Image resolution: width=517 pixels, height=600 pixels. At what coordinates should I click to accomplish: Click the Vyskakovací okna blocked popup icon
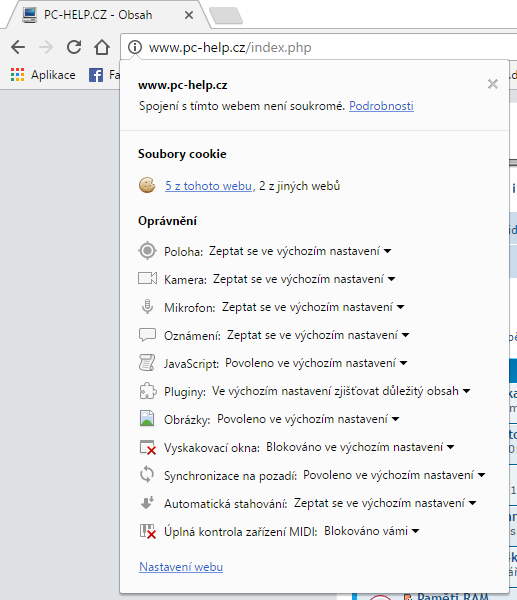pyautogui.click(x=148, y=447)
